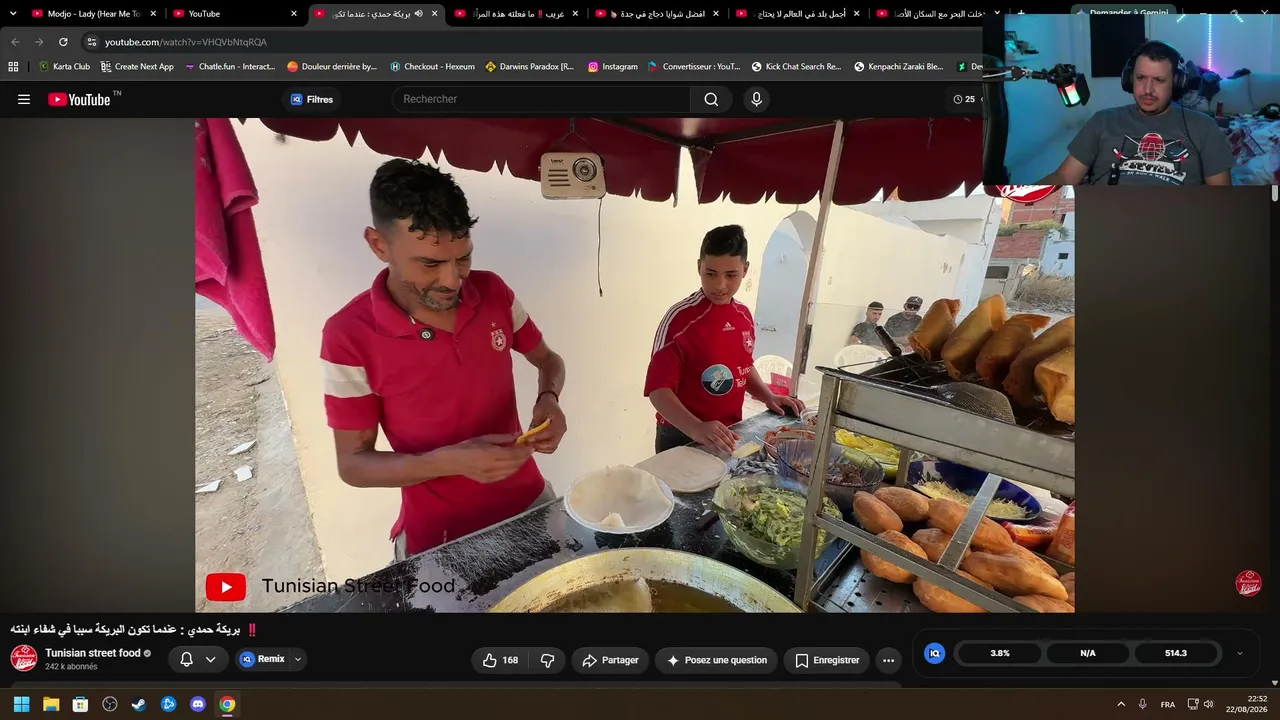View site information icon in address bar
1280x720 pixels.
point(91,42)
